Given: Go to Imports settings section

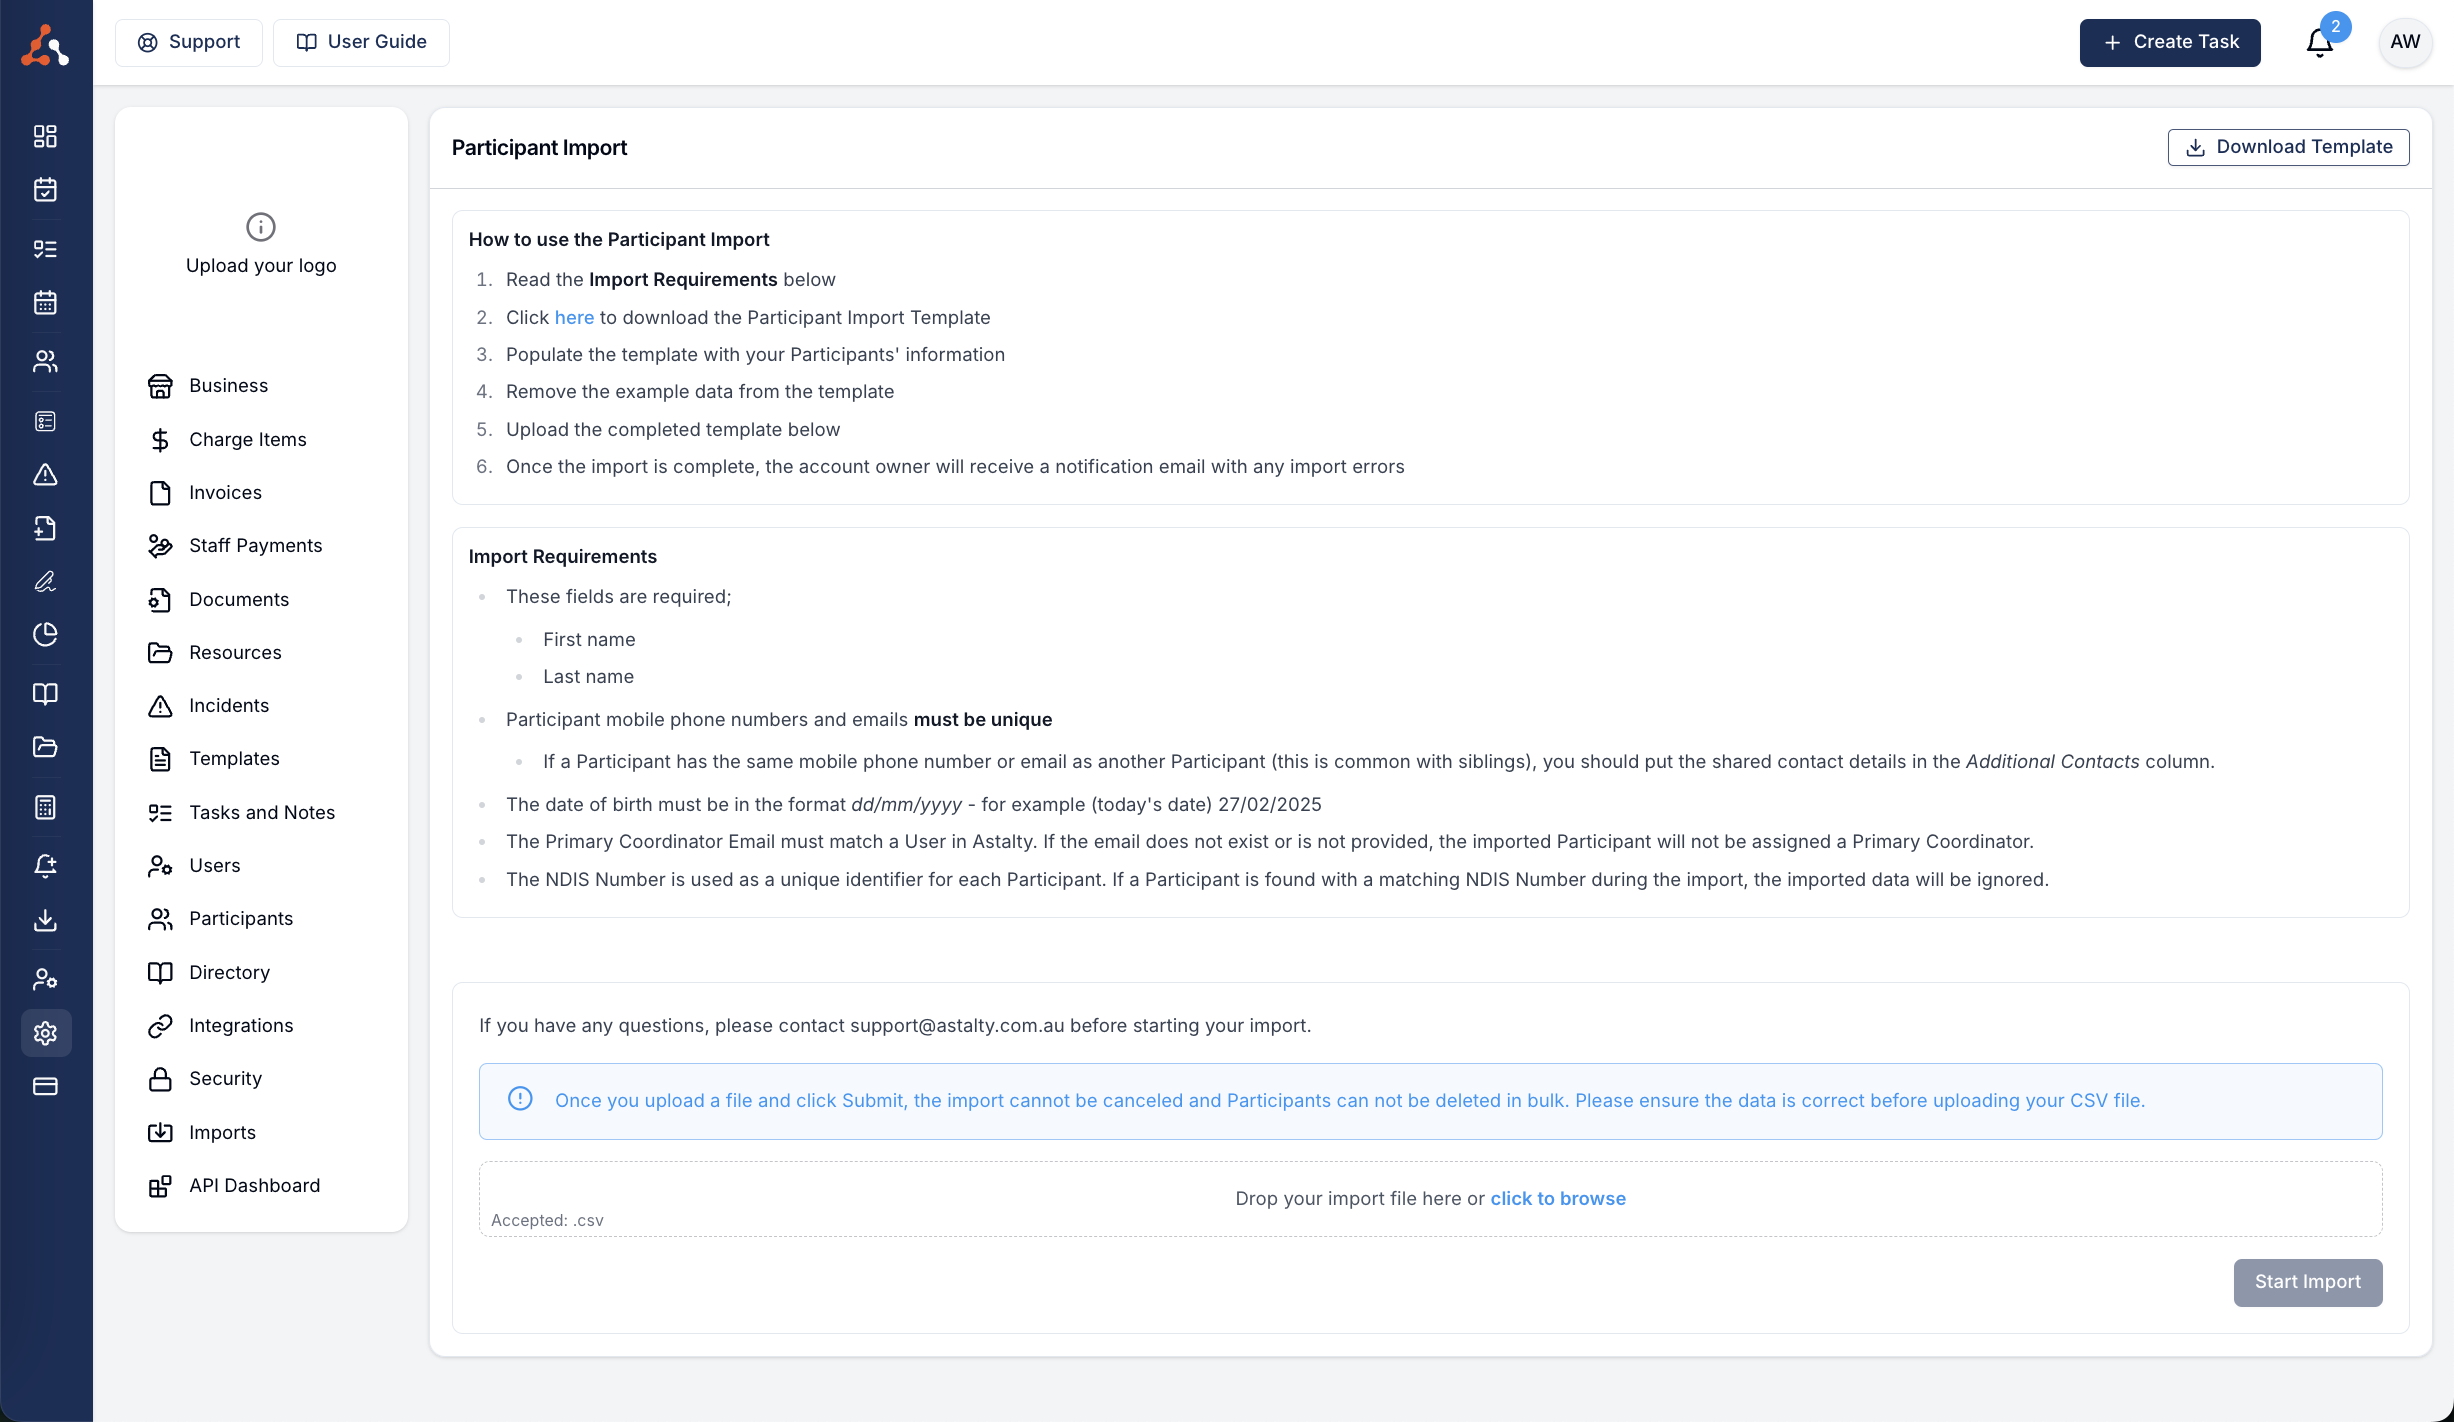Looking at the screenshot, I should click(x=222, y=1132).
